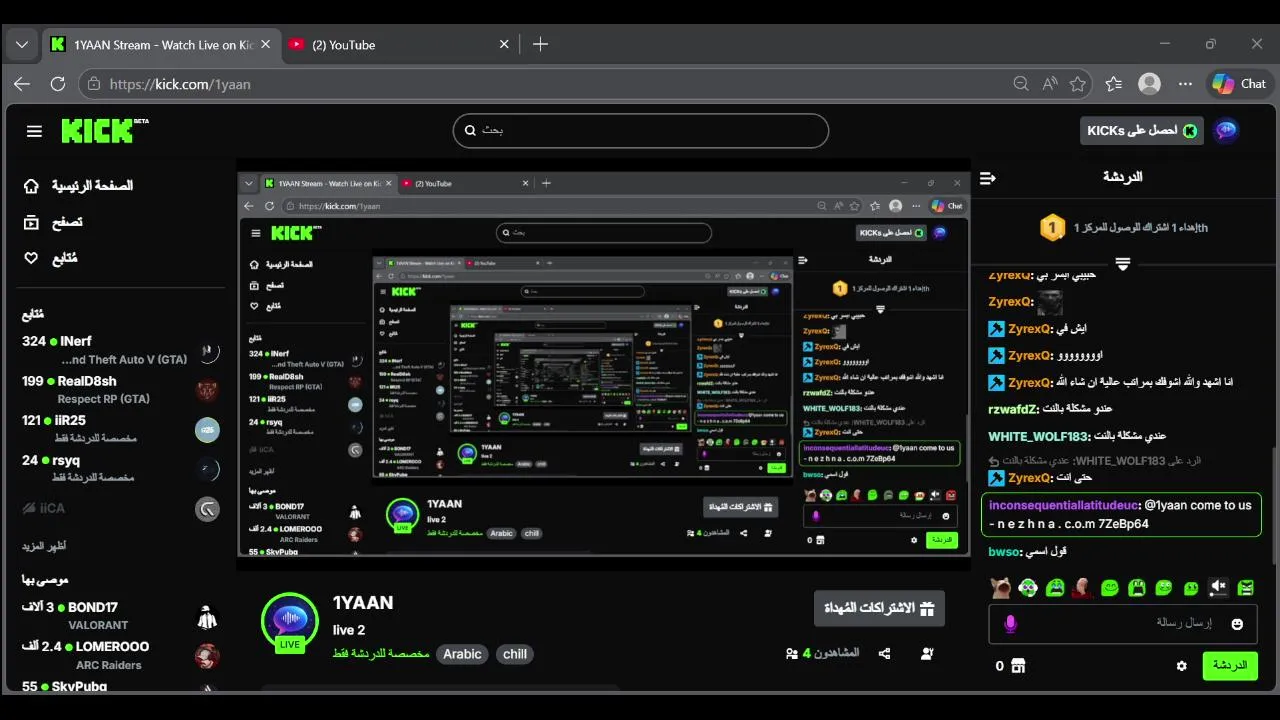Screen dimensions: 1280x720
Task: Click bwso username in chat
Action: click(1002, 552)
